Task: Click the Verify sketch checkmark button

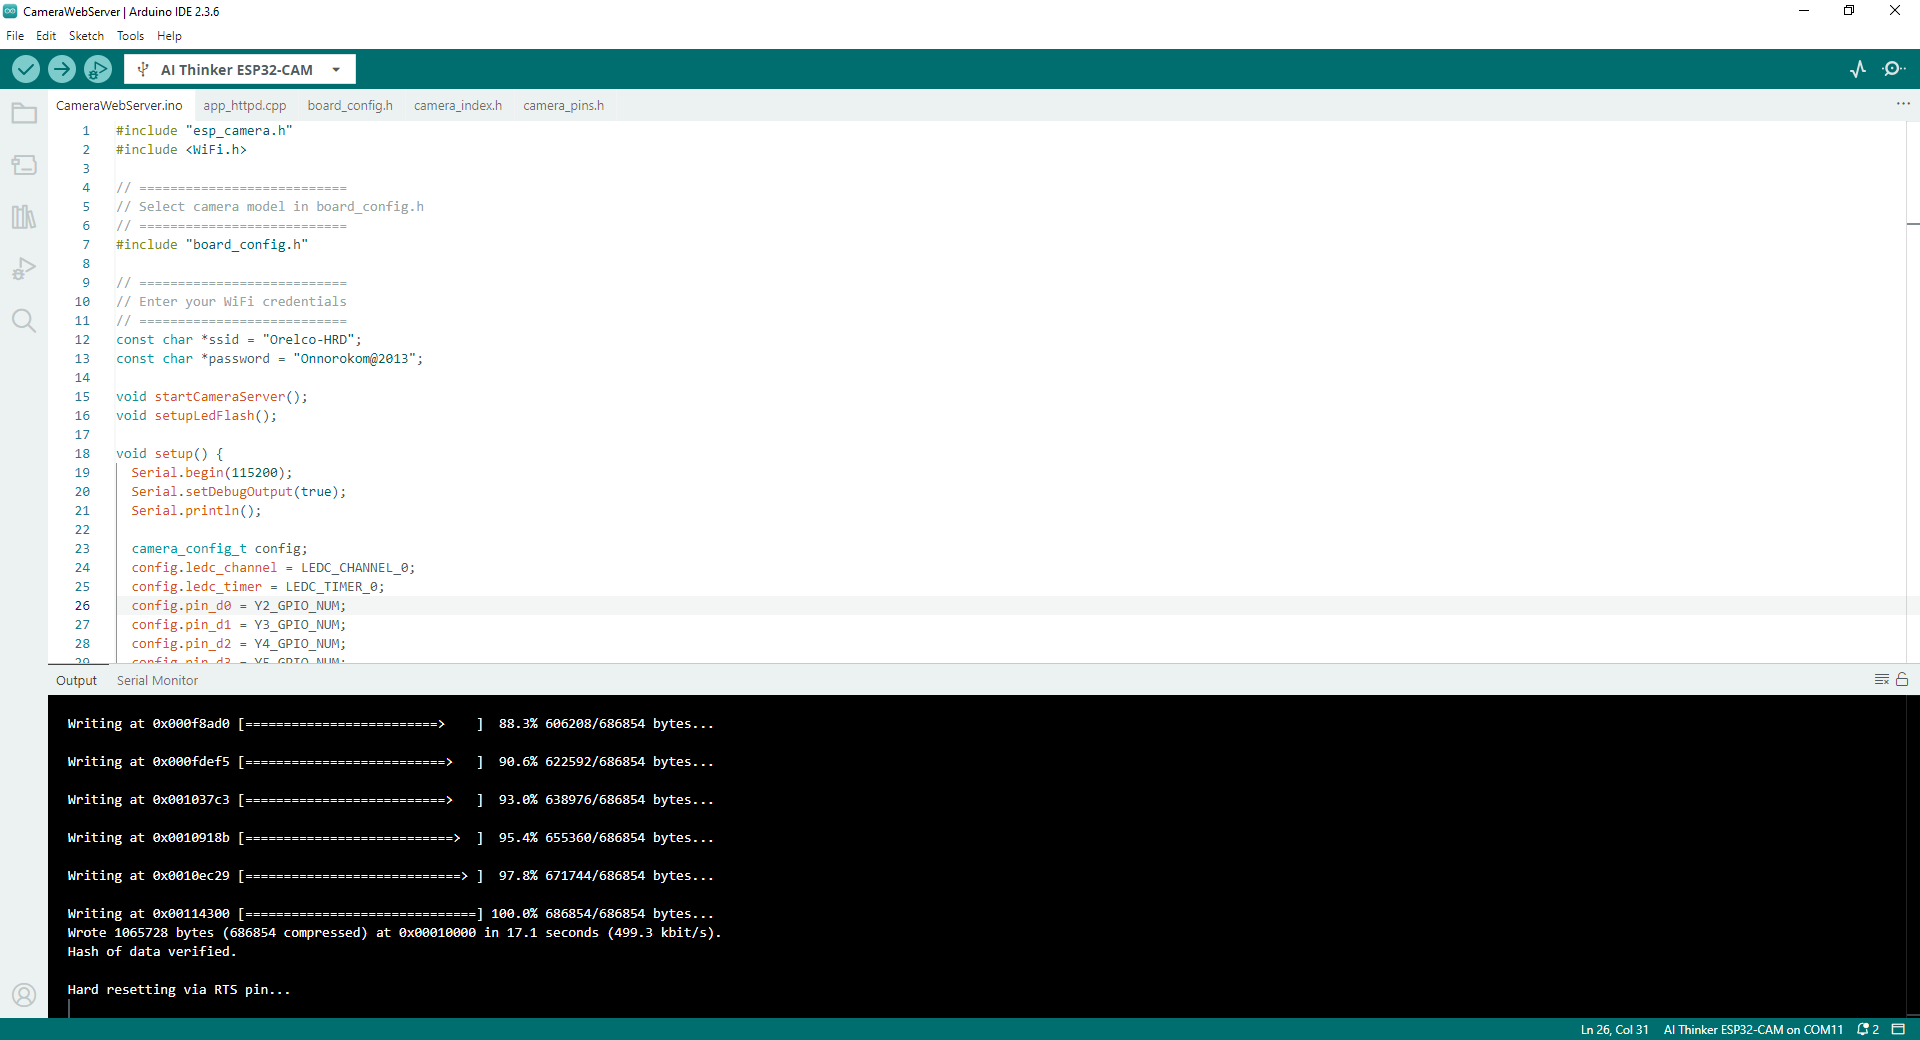Action: (x=26, y=69)
